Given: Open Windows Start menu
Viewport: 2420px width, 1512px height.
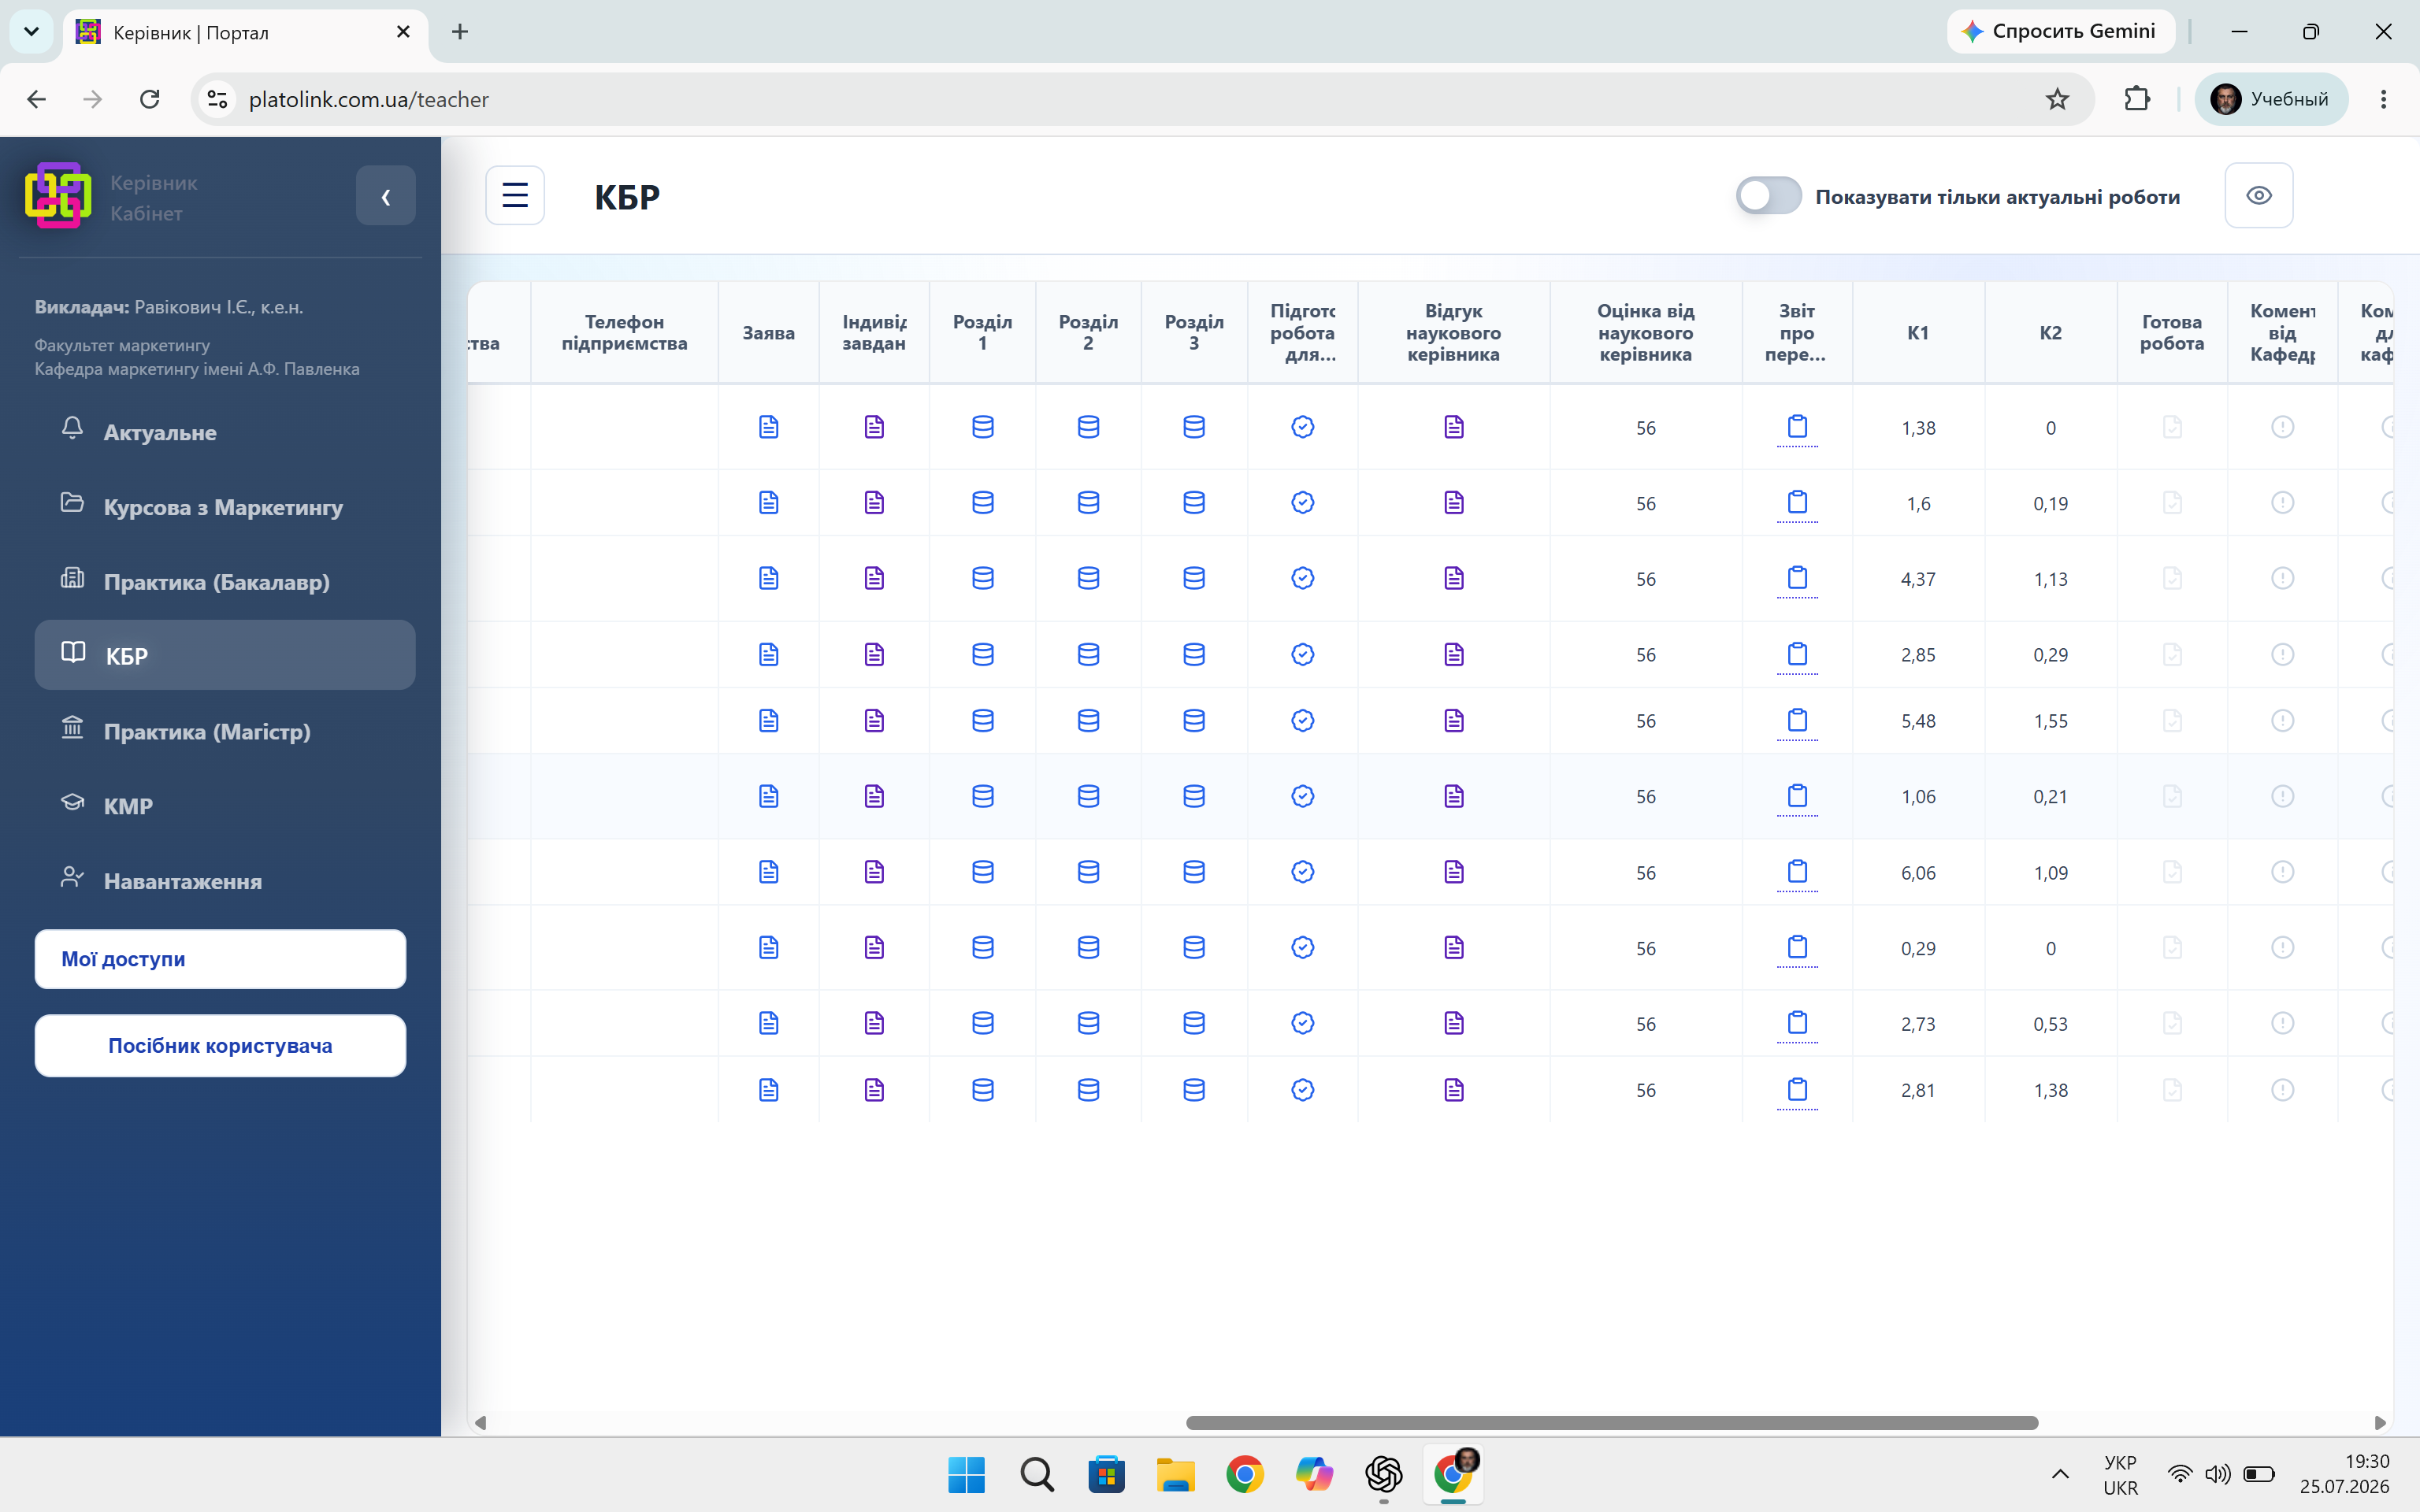Looking at the screenshot, I should pos(966,1474).
